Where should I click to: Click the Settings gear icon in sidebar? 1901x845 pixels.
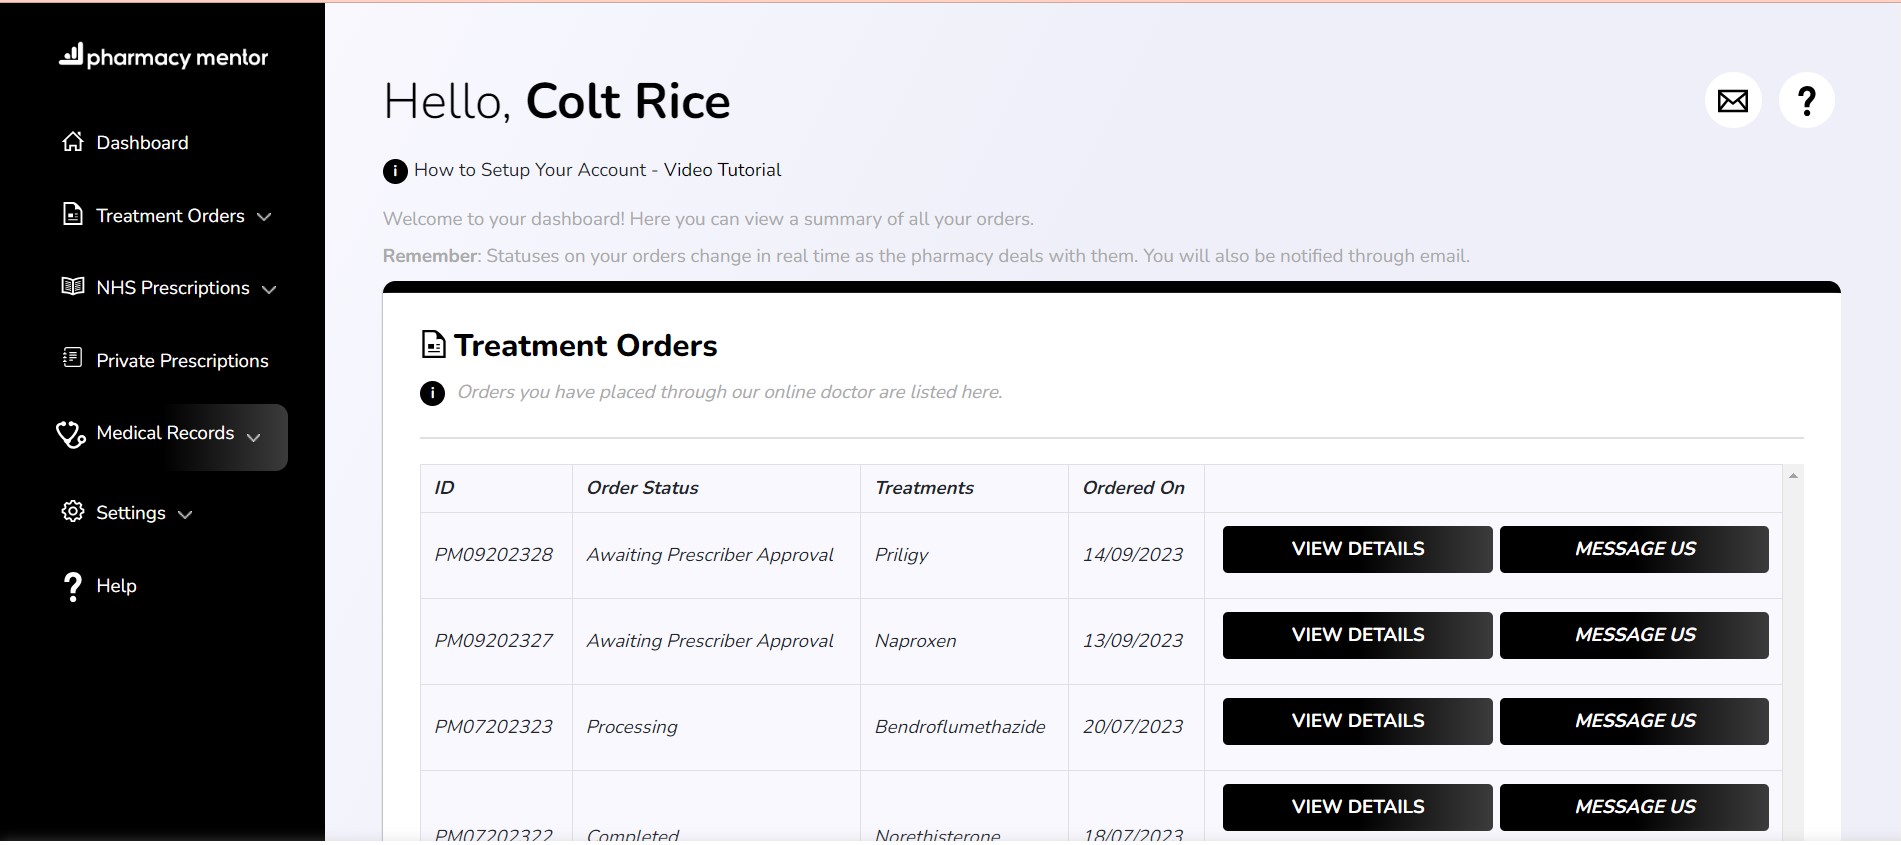(73, 512)
